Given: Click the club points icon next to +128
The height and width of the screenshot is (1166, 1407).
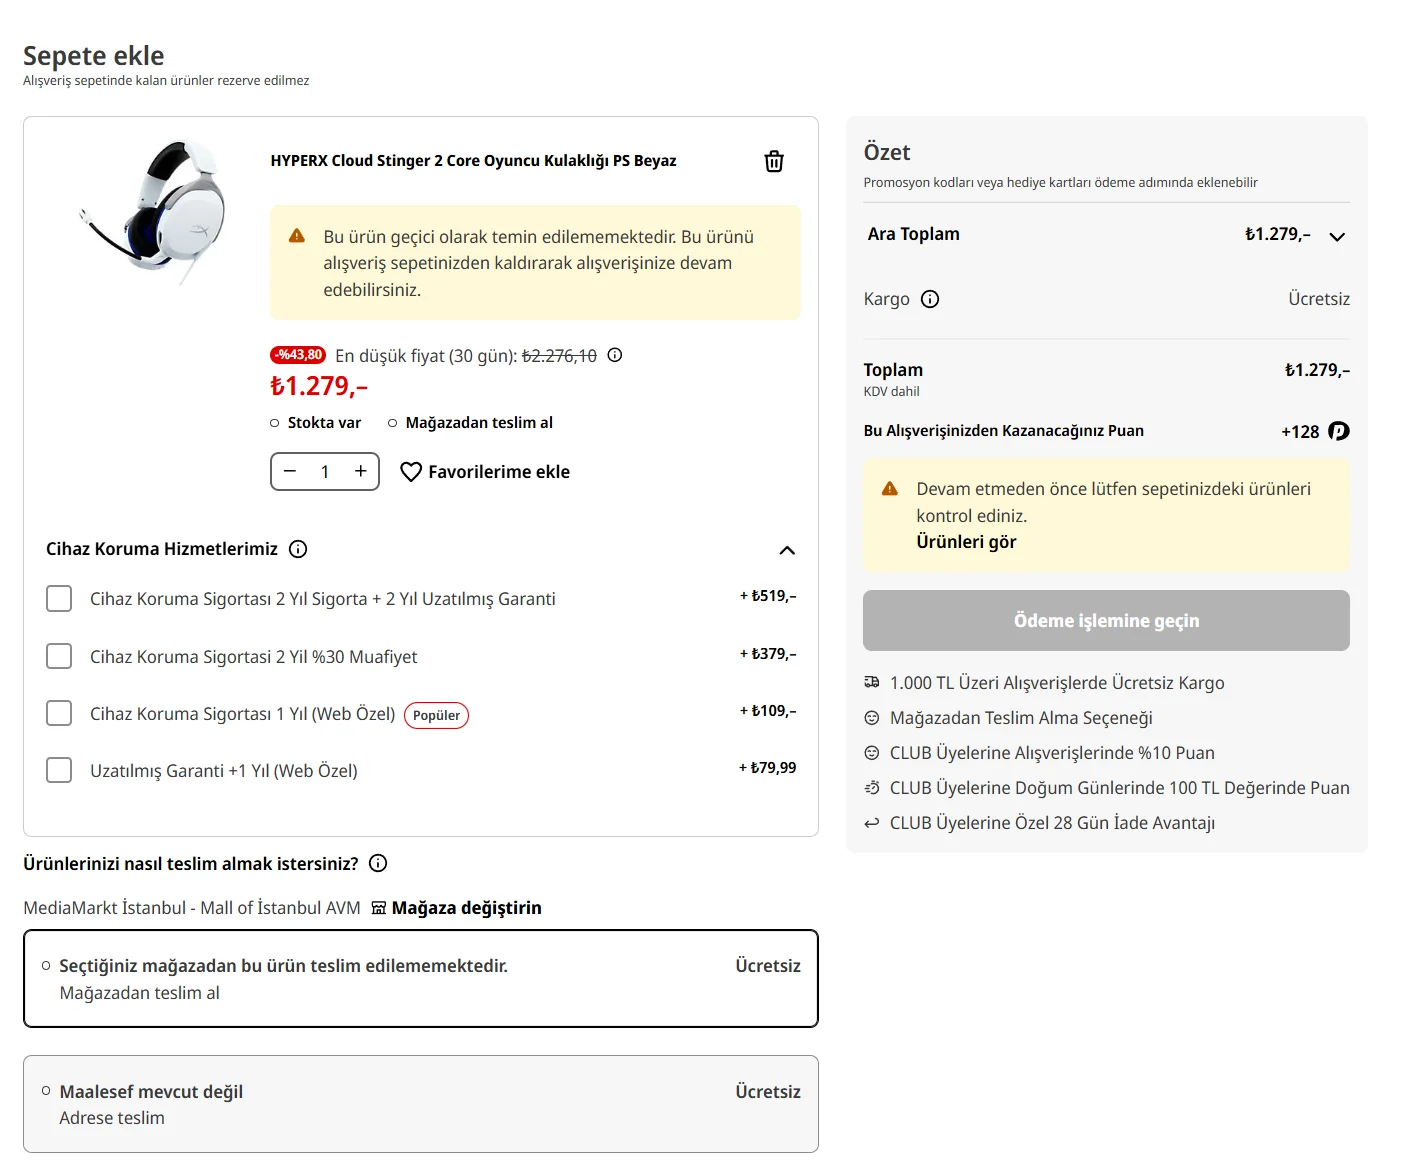Looking at the screenshot, I should (x=1338, y=431).
